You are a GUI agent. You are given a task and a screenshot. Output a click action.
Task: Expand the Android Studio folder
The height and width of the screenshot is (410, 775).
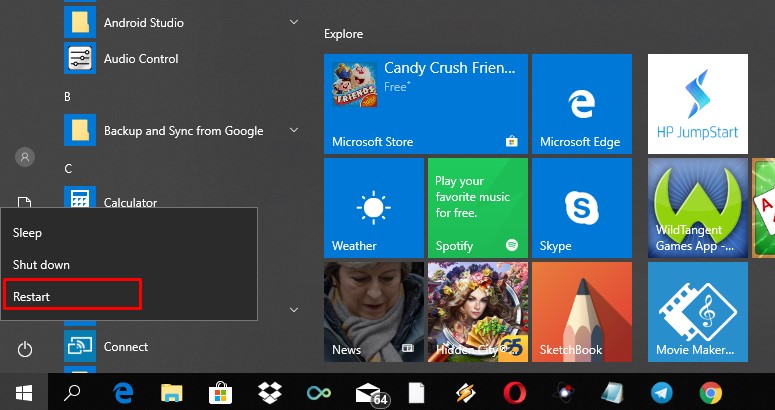click(x=294, y=22)
